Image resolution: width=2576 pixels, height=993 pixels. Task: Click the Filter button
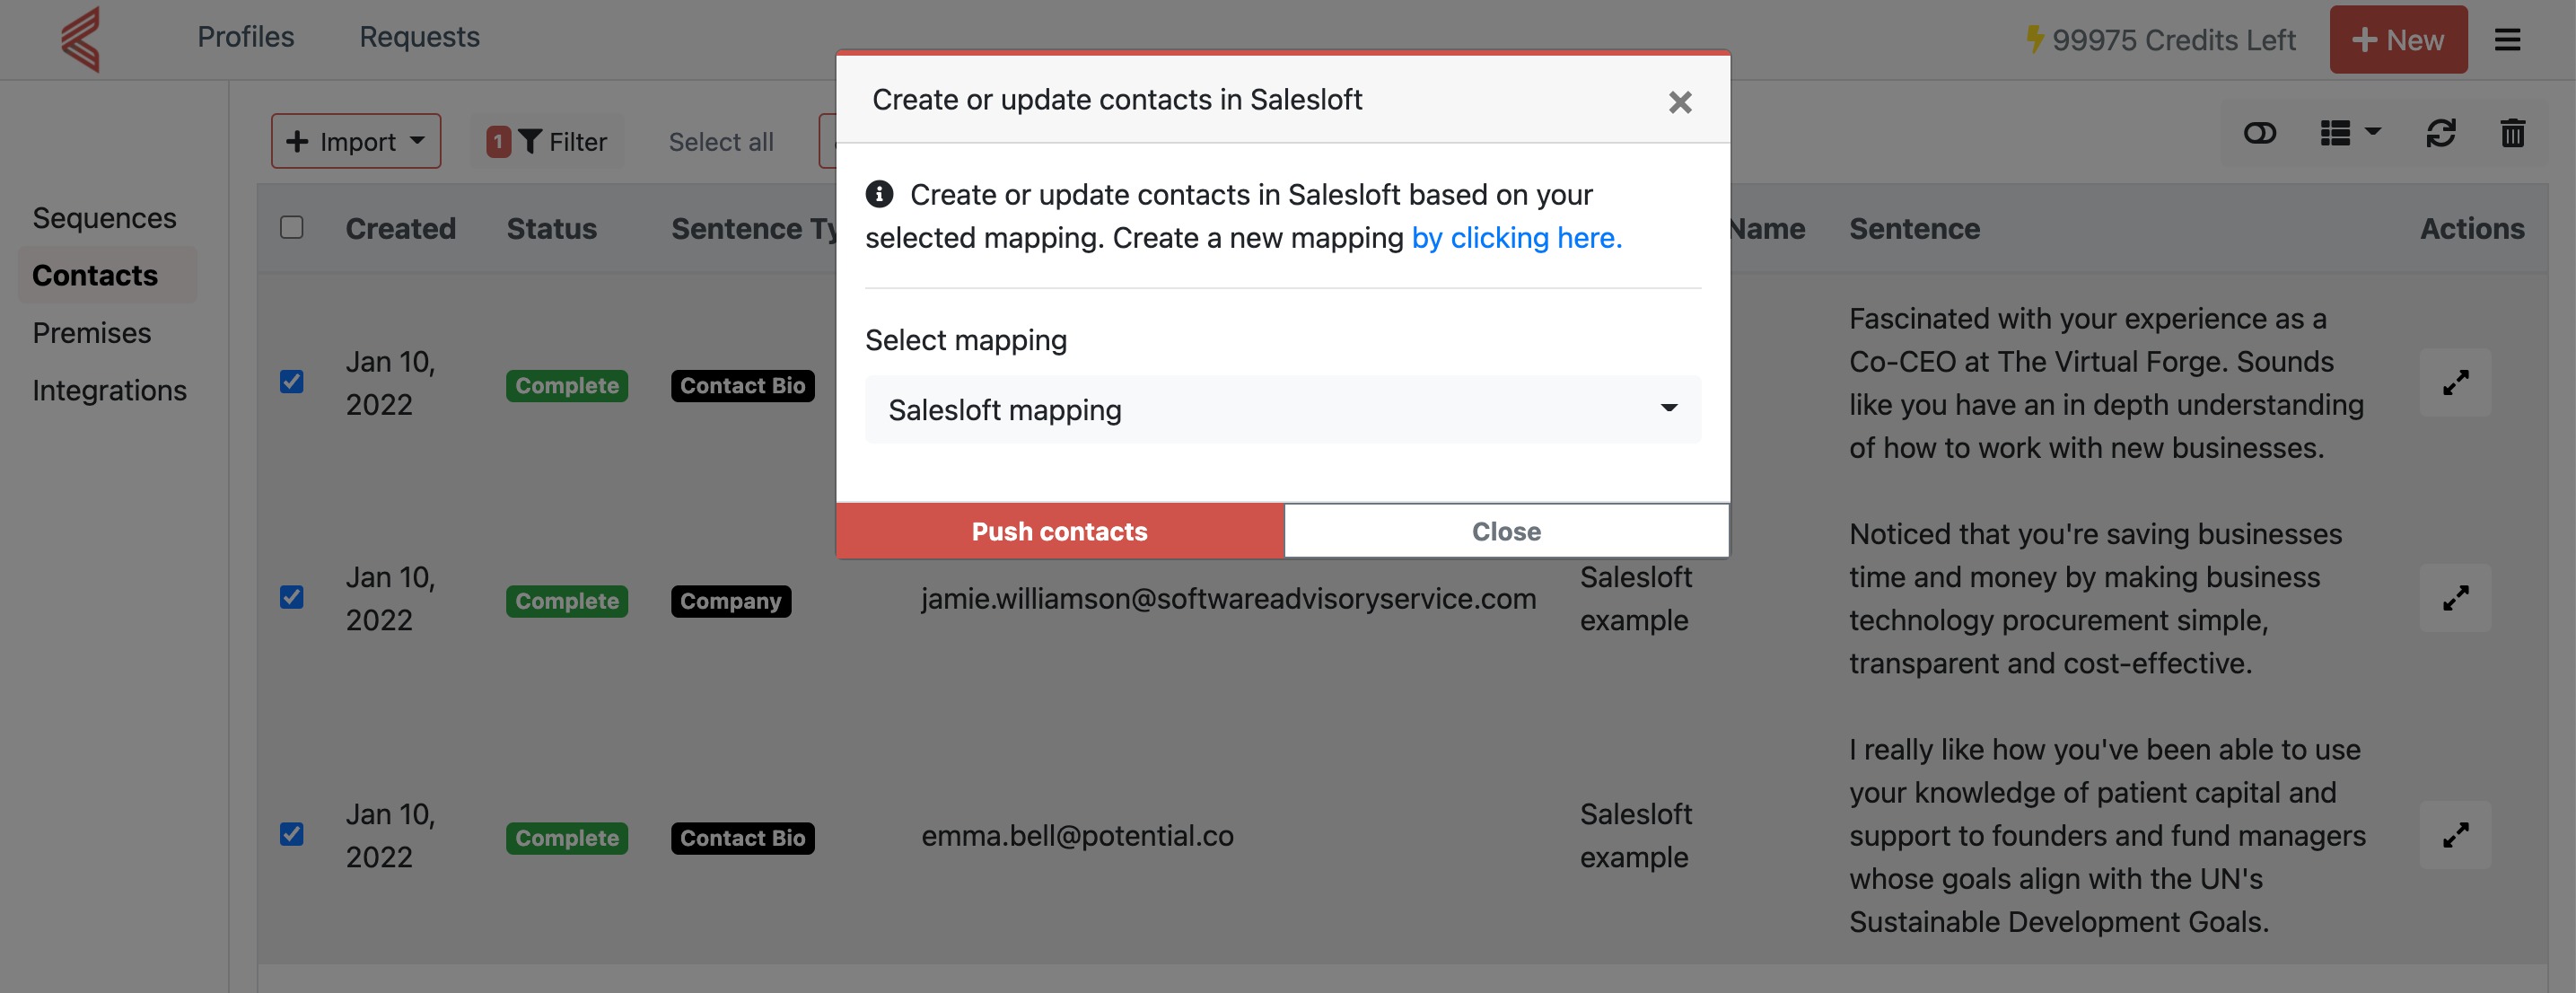click(548, 142)
